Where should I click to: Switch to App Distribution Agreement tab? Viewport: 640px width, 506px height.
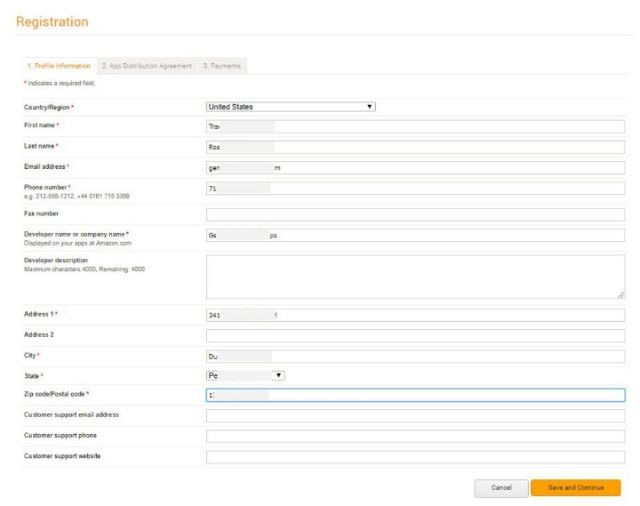tap(146, 66)
